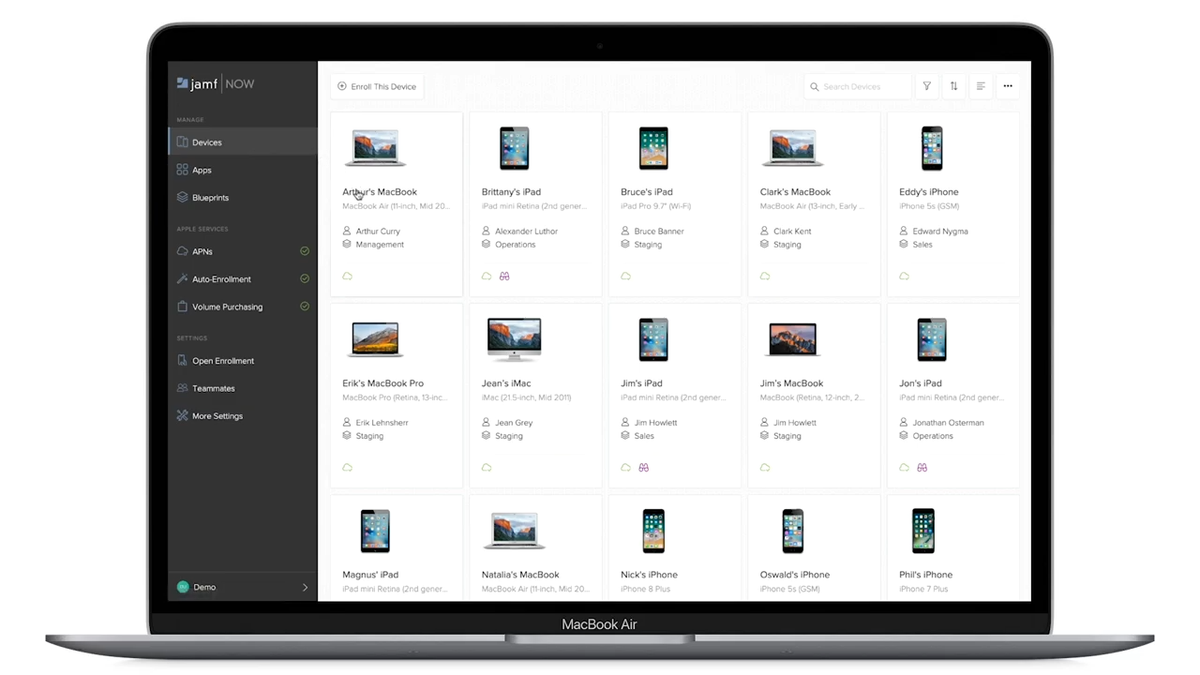Open Arthur's MacBook device card

coord(396,203)
